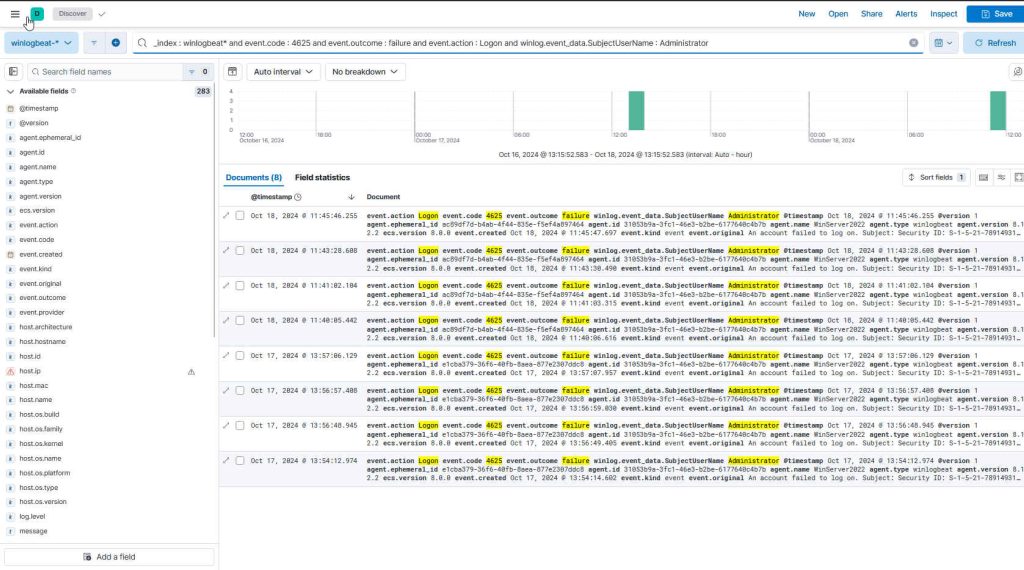Refresh the query results
The width and height of the screenshot is (1024, 570).
994,43
